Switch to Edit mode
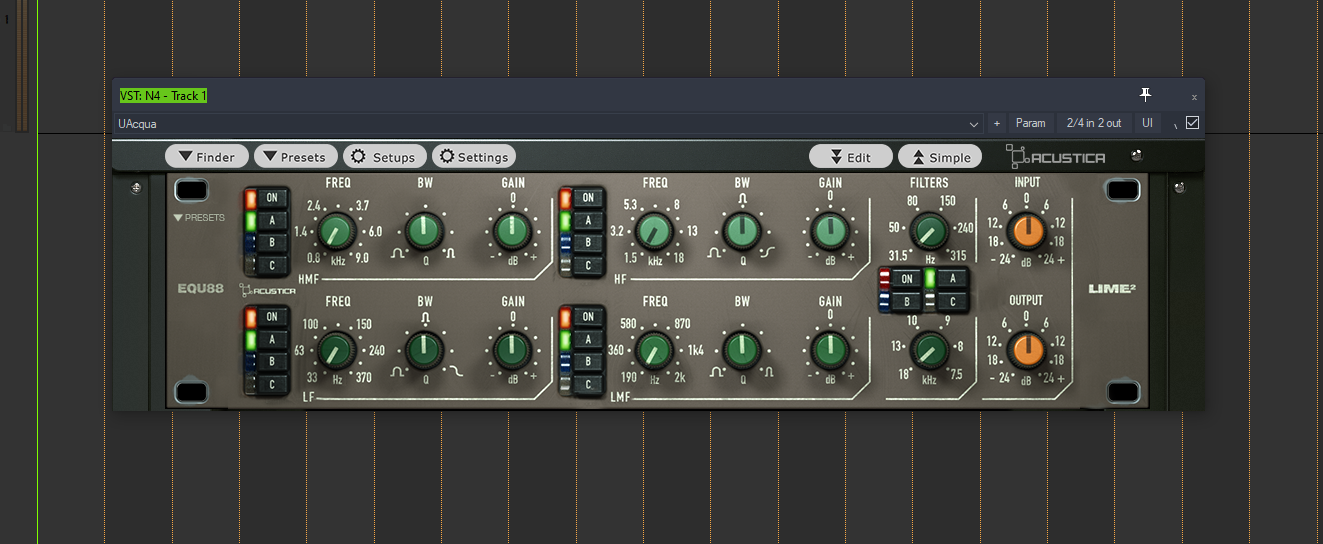This screenshot has width=1323, height=544. point(851,157)
